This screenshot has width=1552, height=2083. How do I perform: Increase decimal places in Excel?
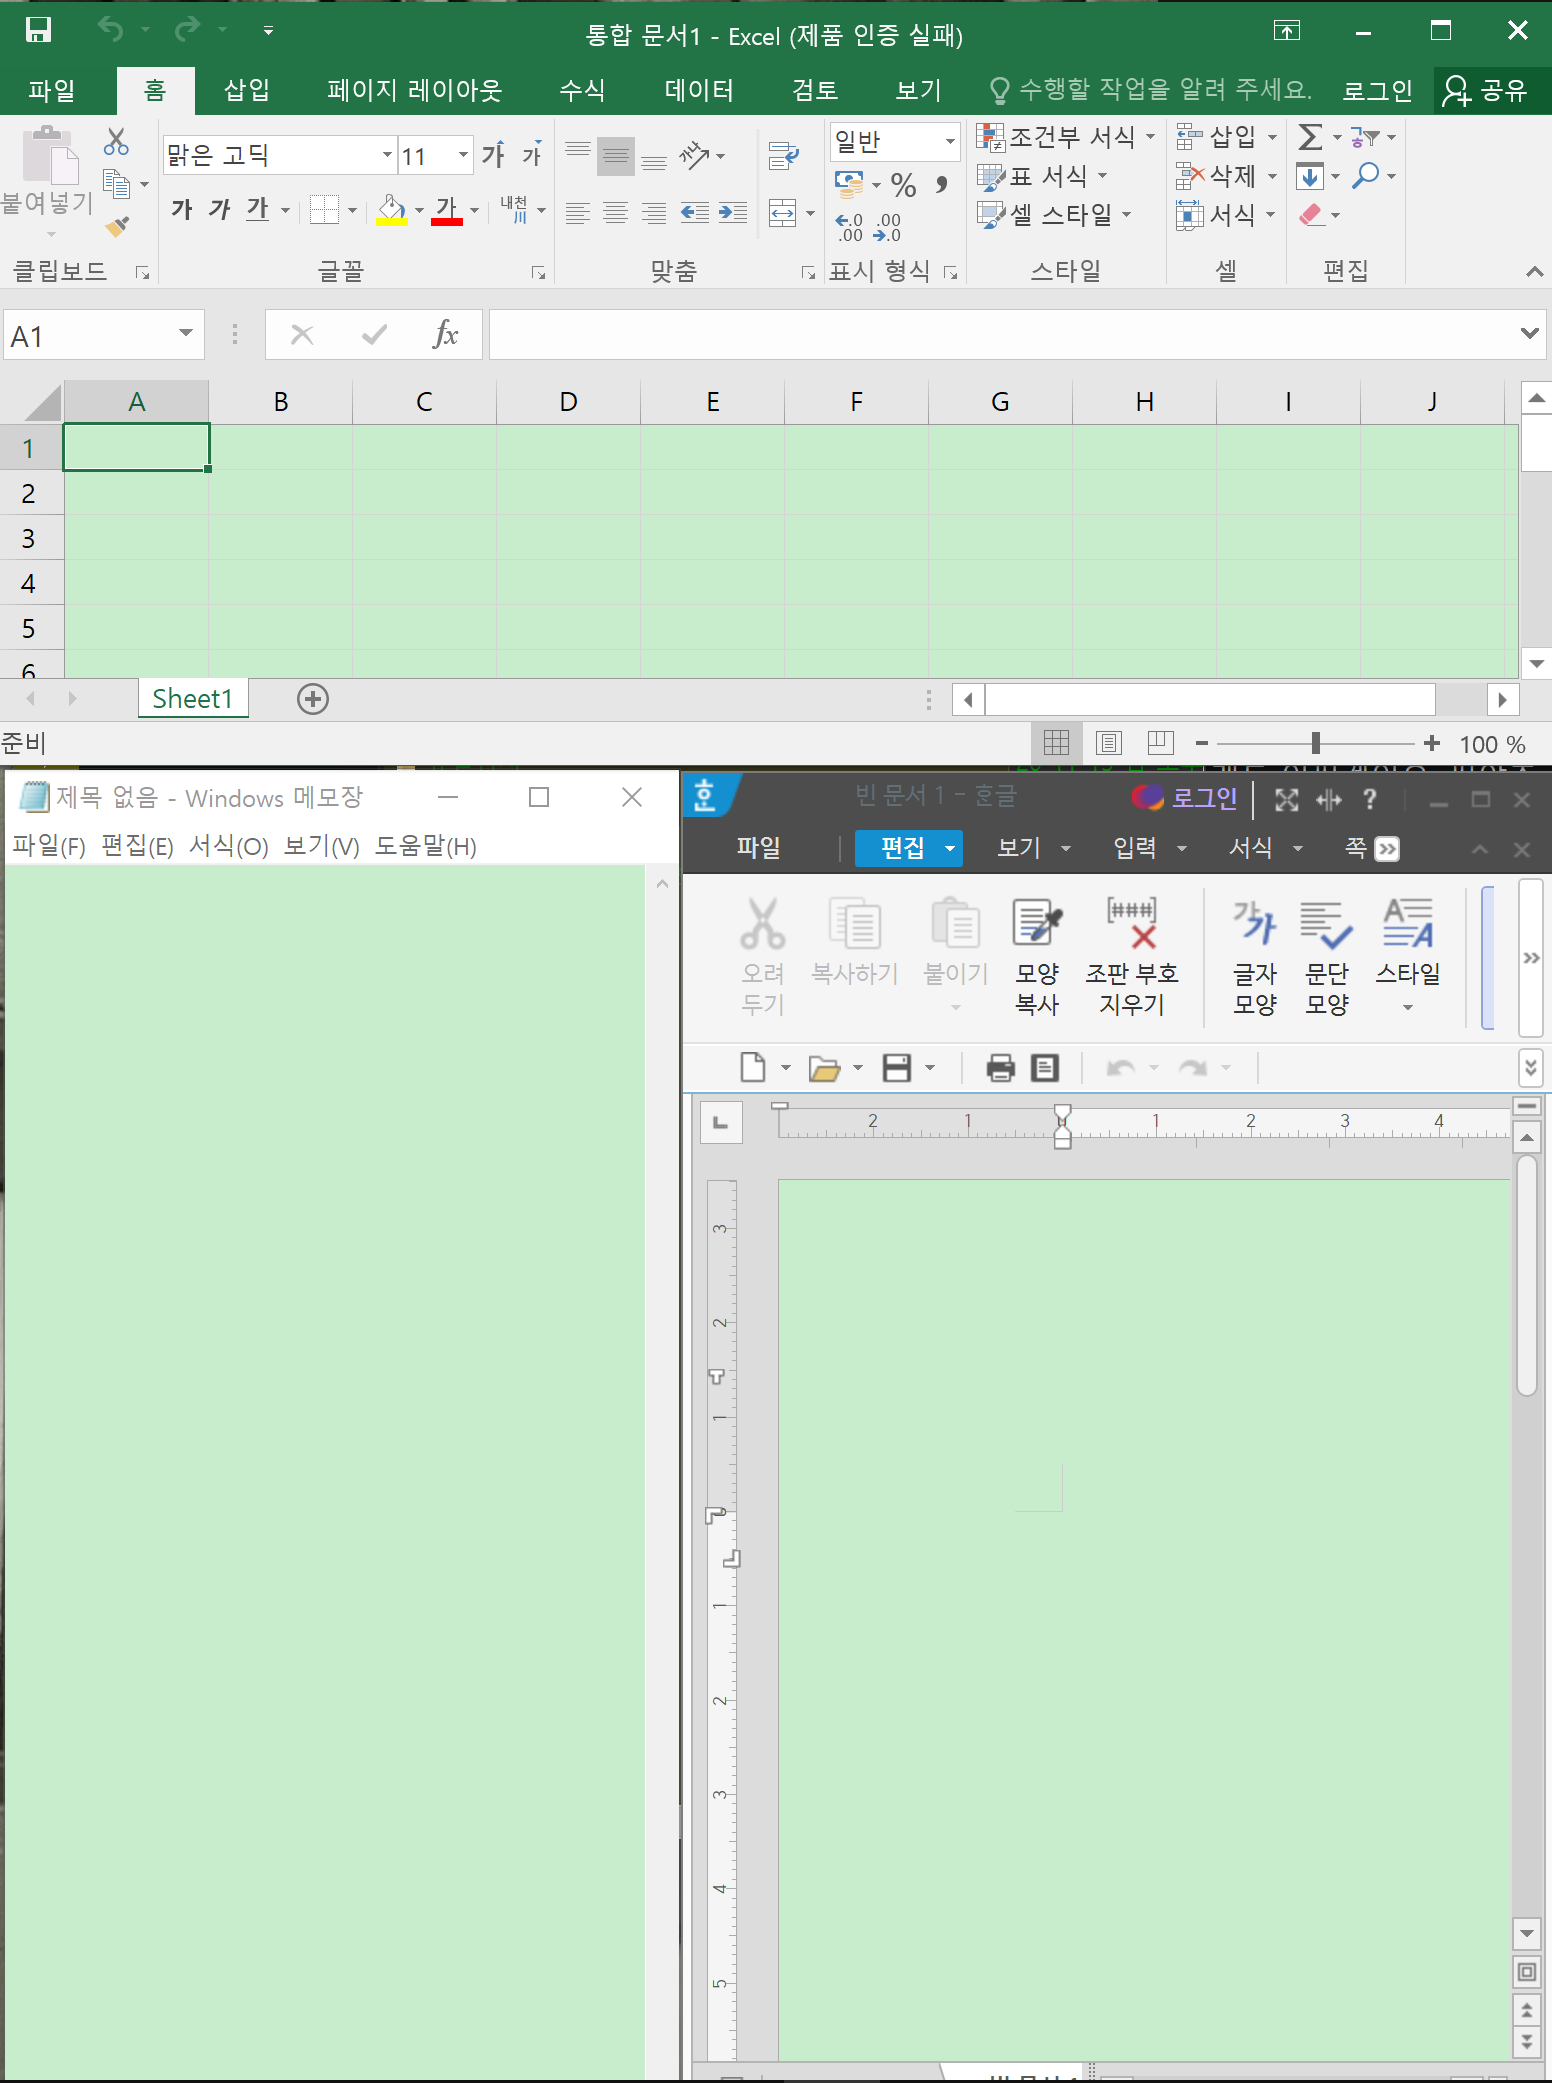pyautogui.click(x=849, y=228)
